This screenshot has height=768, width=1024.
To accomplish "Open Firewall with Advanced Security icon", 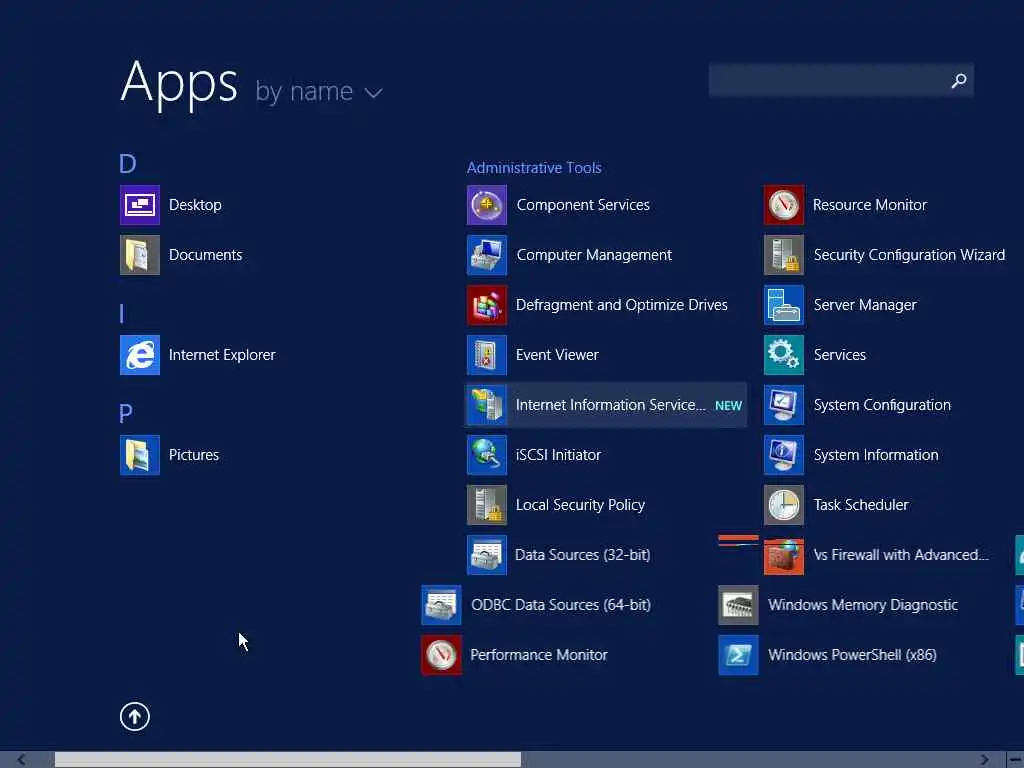I will point(784,556).
